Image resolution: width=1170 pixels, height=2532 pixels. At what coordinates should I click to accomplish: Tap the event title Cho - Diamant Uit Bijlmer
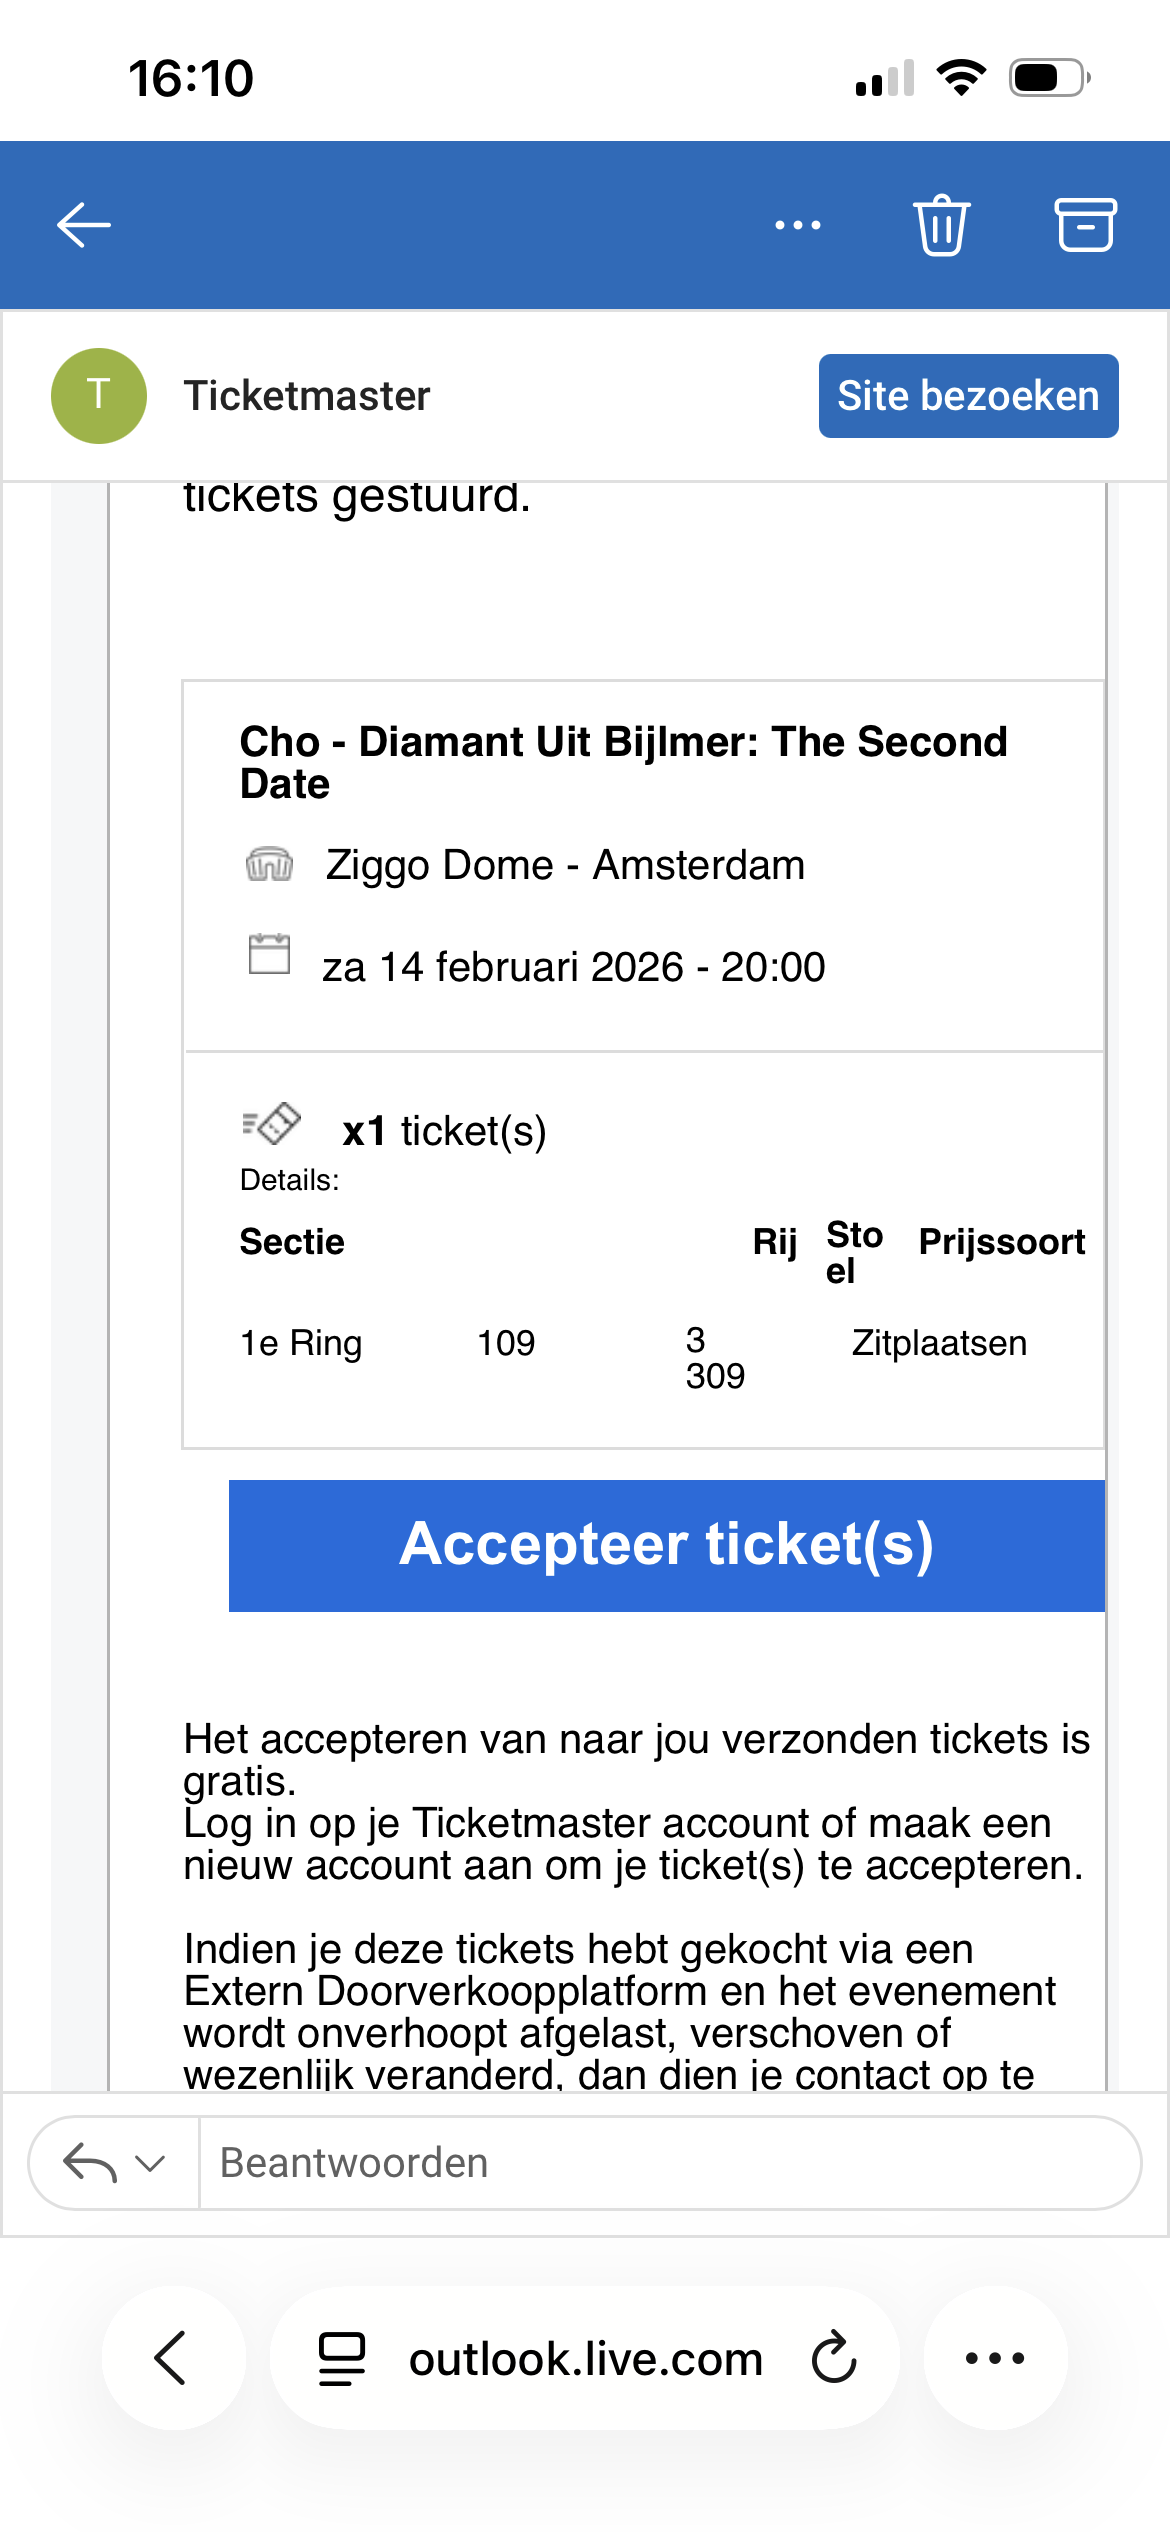pyautogui.click(x=622, y=762)
